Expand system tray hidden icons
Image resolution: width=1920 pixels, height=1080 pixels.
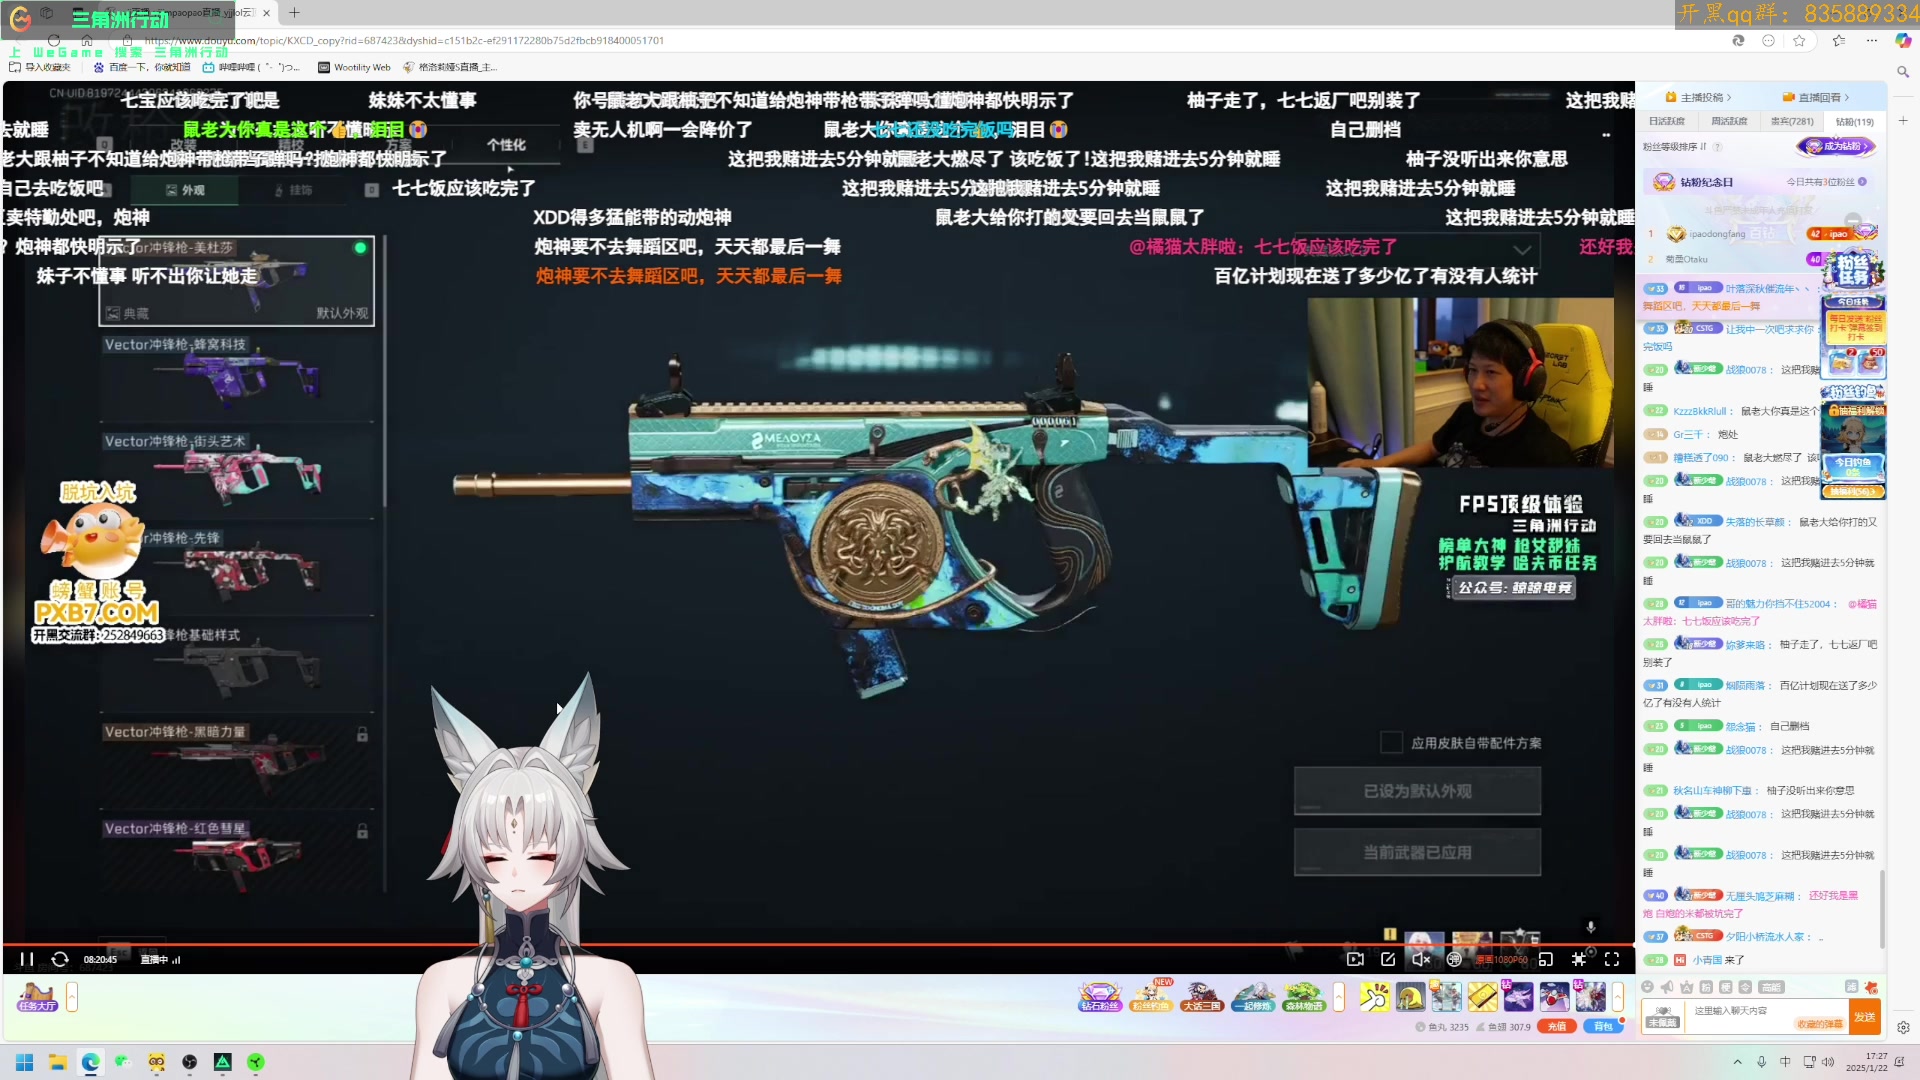pos(1738,1062)
